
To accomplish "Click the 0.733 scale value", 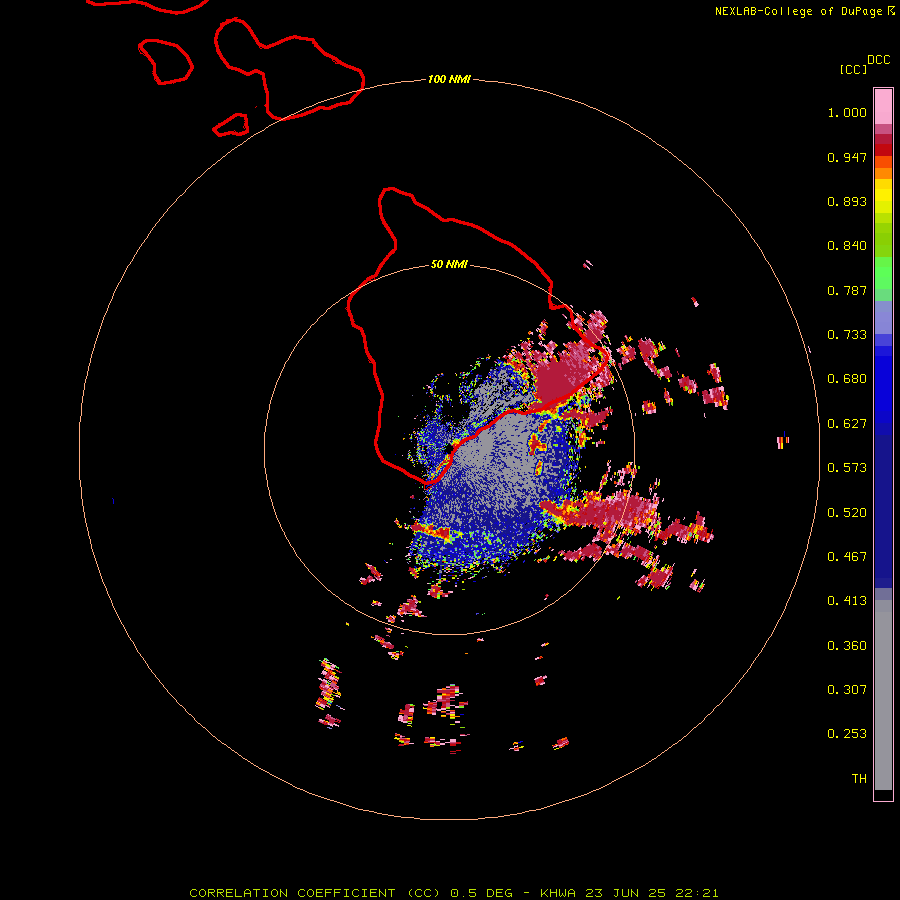I will tap(847, 335).
